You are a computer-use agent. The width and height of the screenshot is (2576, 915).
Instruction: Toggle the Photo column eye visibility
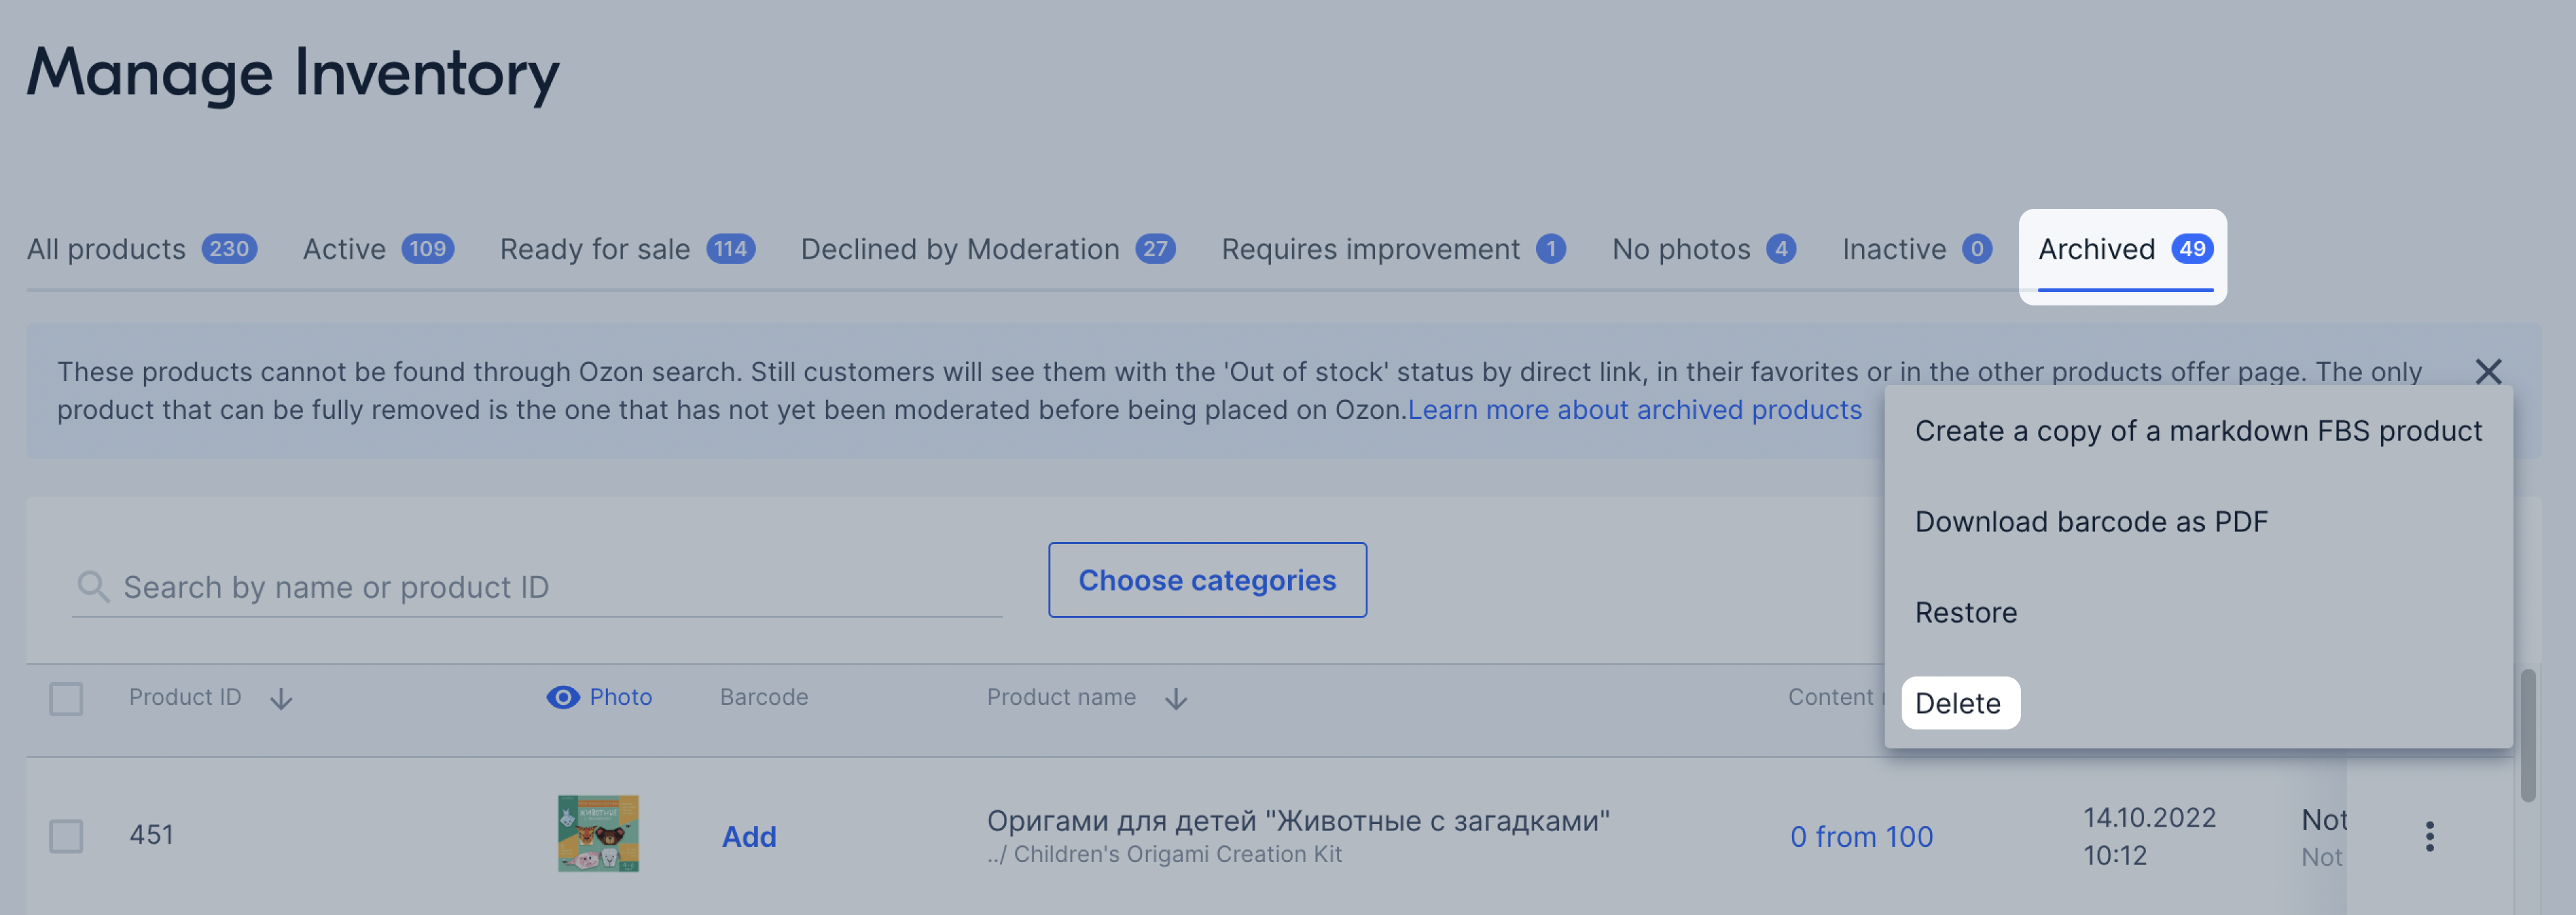pyautogui.click(x=563, y=697)
